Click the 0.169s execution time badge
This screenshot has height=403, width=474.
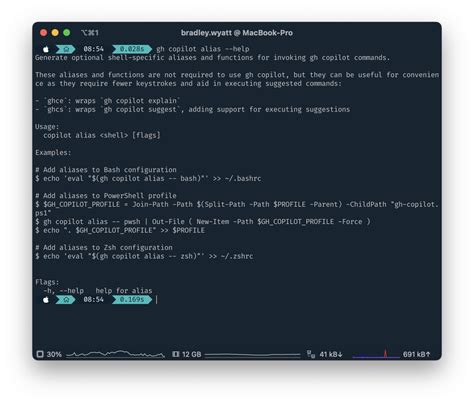132,300
